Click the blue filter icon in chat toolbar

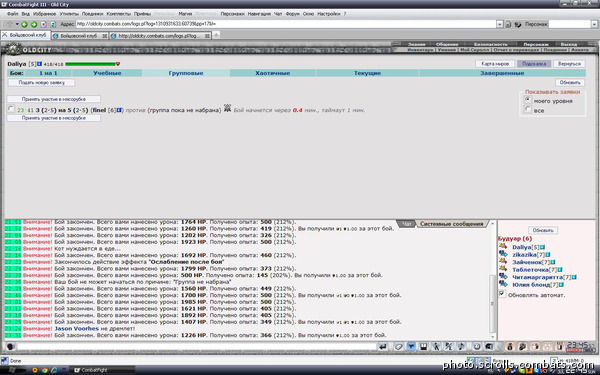[x=411, y=347]
